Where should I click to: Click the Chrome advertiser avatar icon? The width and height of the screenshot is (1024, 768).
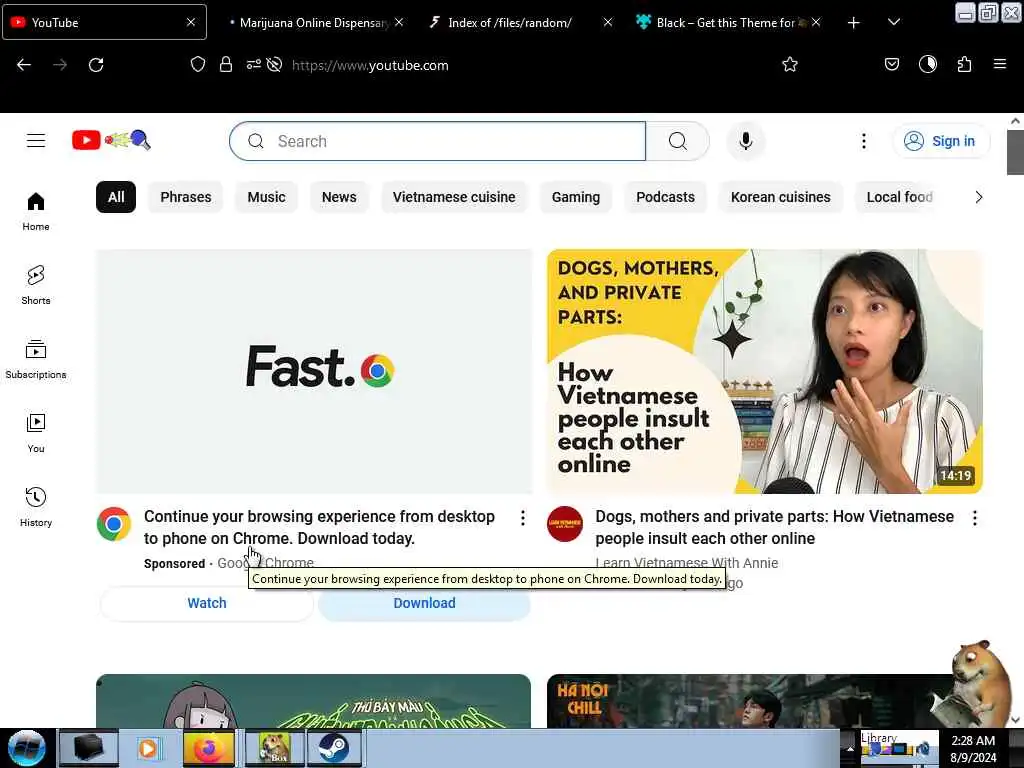pos(114,524)
